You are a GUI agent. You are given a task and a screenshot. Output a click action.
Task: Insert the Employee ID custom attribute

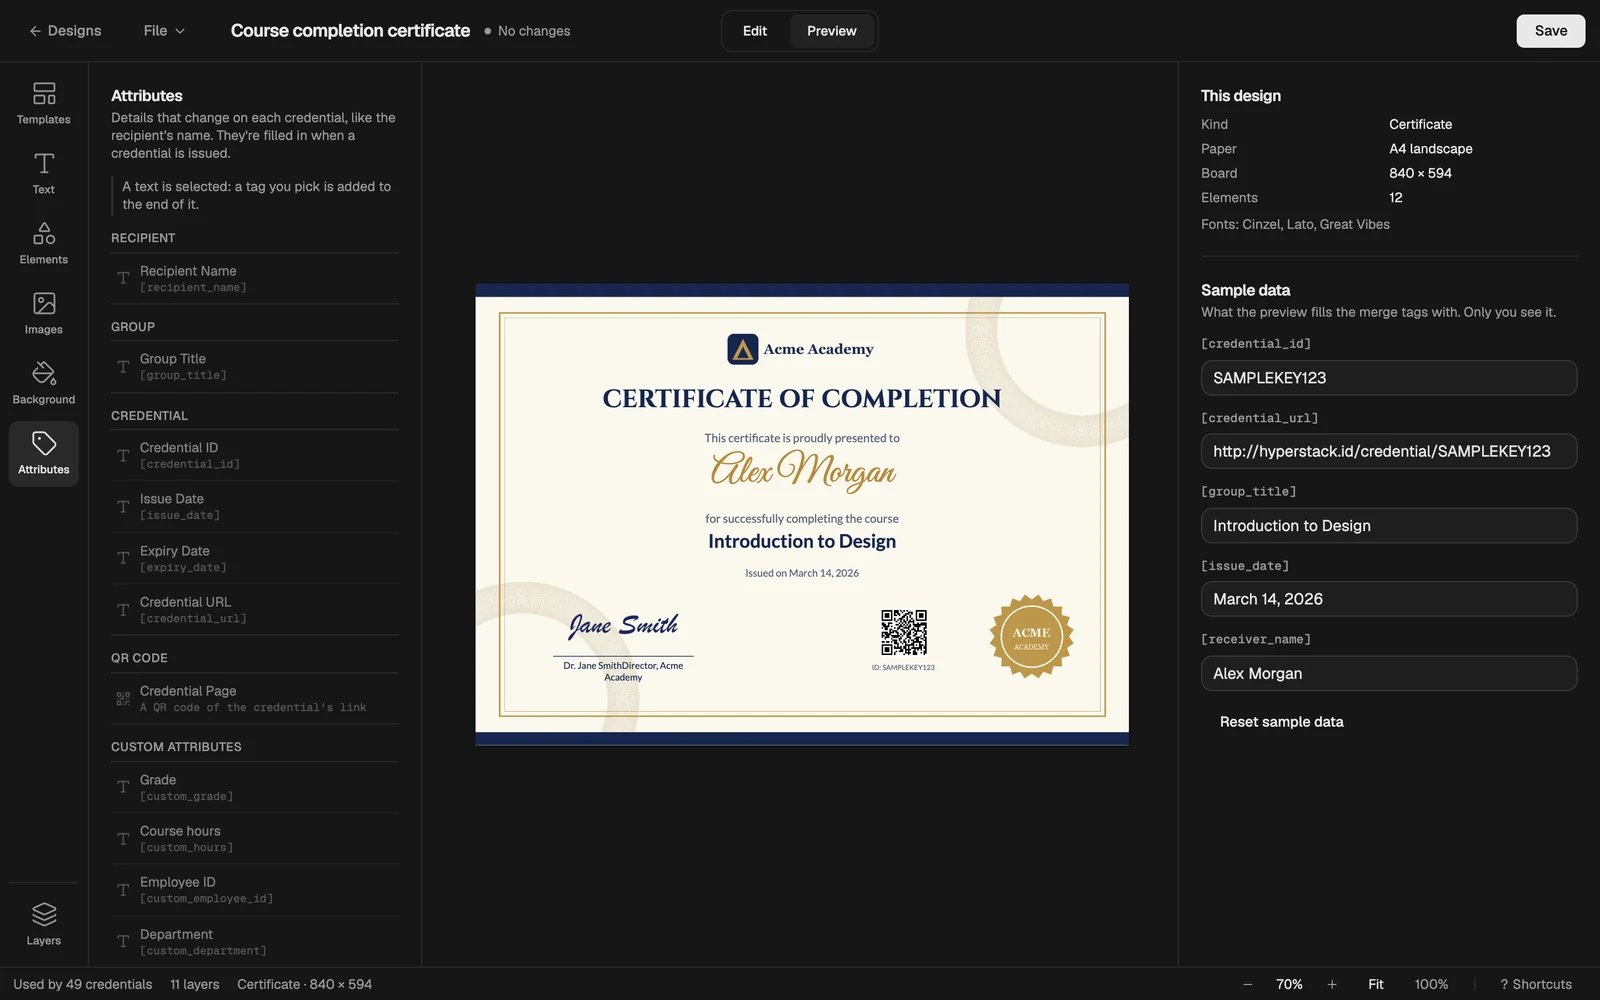click(255, 890)
